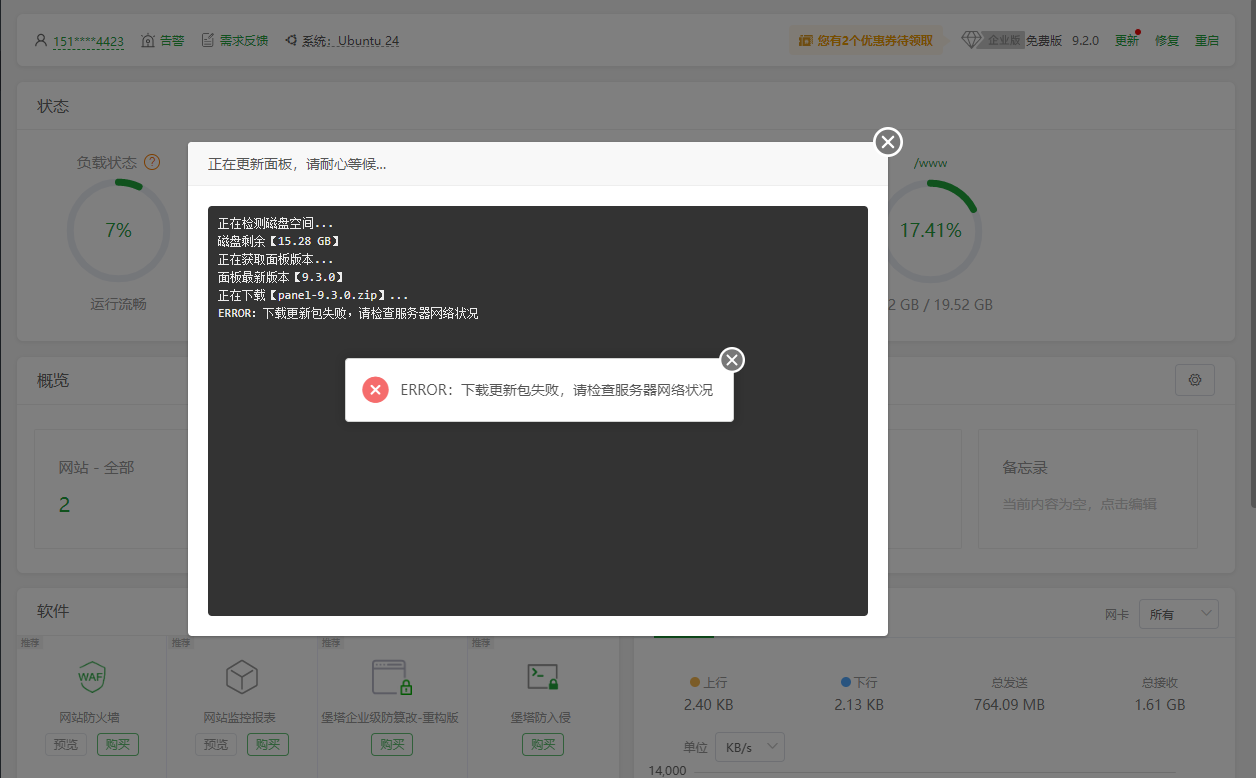Click the update log terminal area
Viewport: 1256px width, 778px height.
(538, 411)
